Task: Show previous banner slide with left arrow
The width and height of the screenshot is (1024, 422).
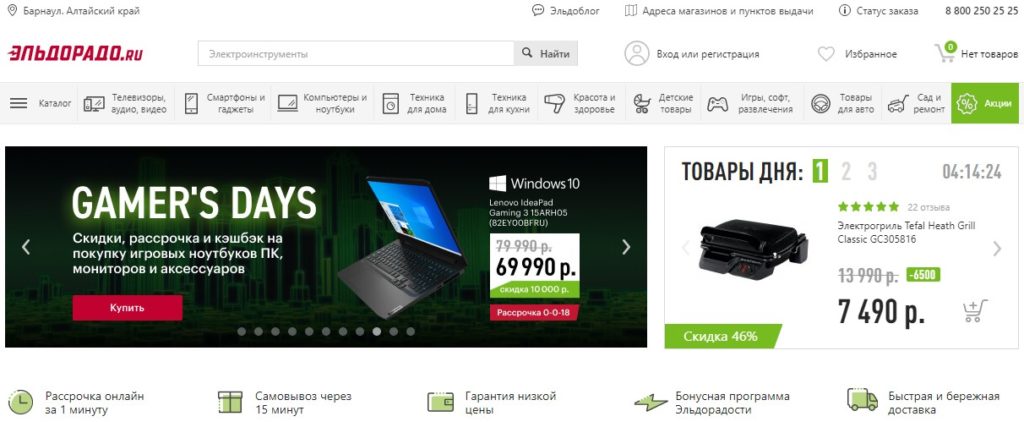Action: (x=25, y=247)
